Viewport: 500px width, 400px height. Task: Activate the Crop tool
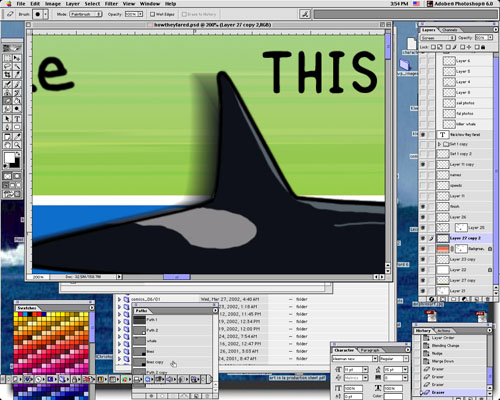(x=7, y=75)
